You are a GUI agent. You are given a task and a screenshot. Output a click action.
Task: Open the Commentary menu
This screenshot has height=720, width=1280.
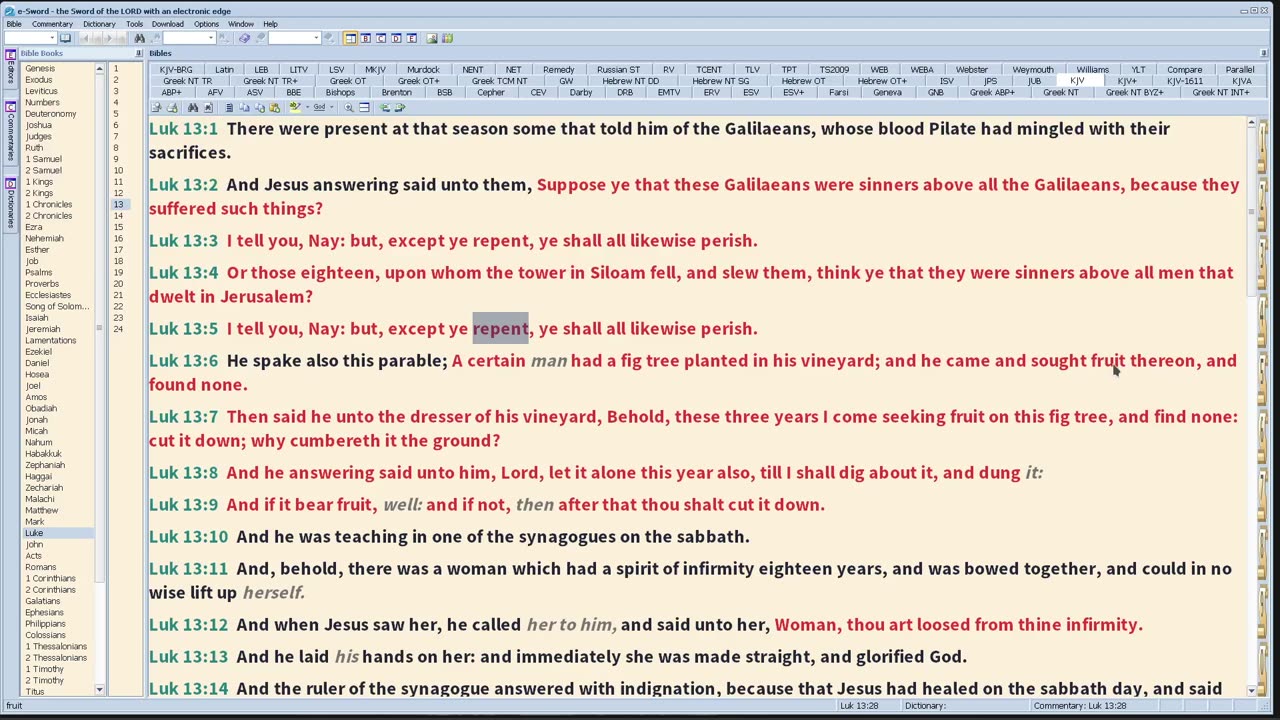point(52,24)
